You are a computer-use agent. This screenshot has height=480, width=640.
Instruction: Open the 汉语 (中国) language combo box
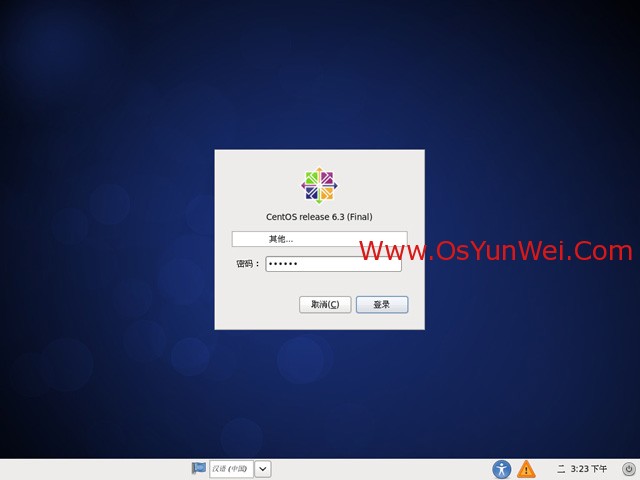(230, 468)
